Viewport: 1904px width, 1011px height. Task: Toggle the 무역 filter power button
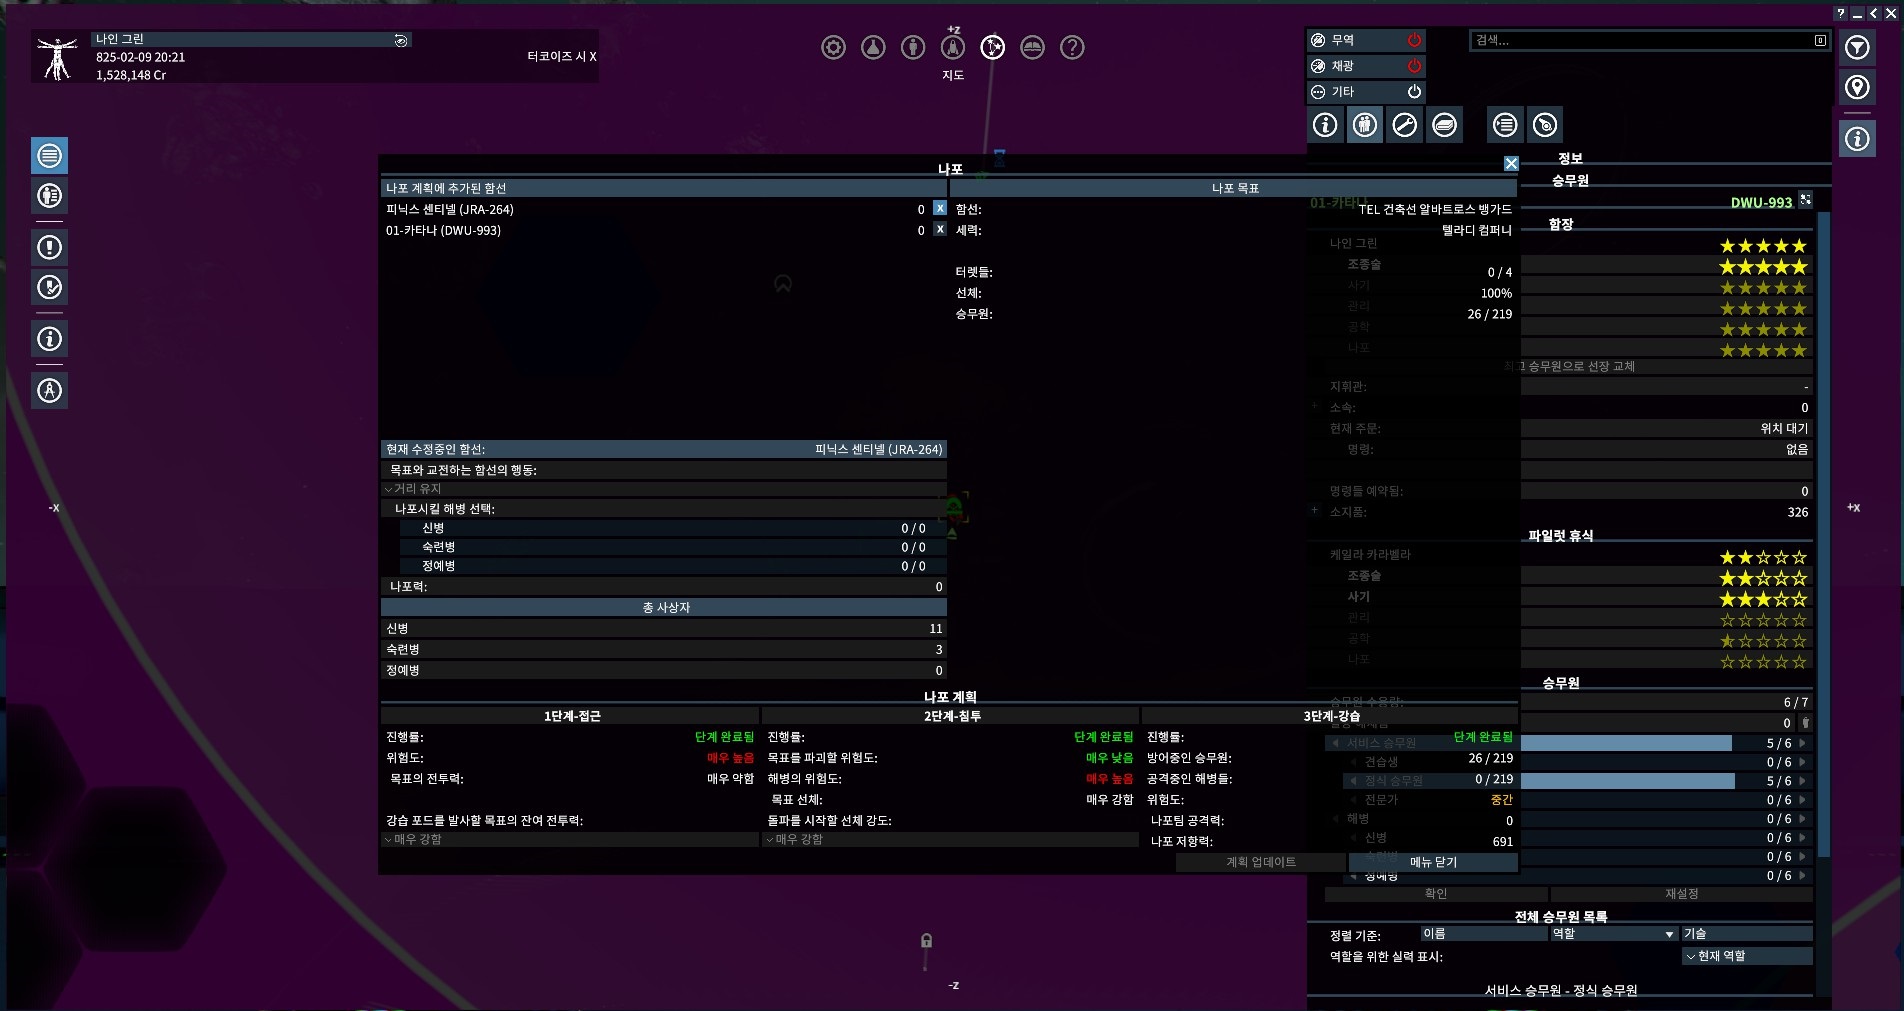1414,40
